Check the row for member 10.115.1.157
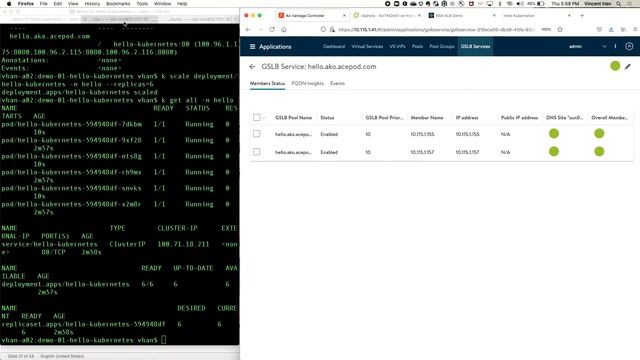Viewport: 640px width, 360px height. [256, 152]
